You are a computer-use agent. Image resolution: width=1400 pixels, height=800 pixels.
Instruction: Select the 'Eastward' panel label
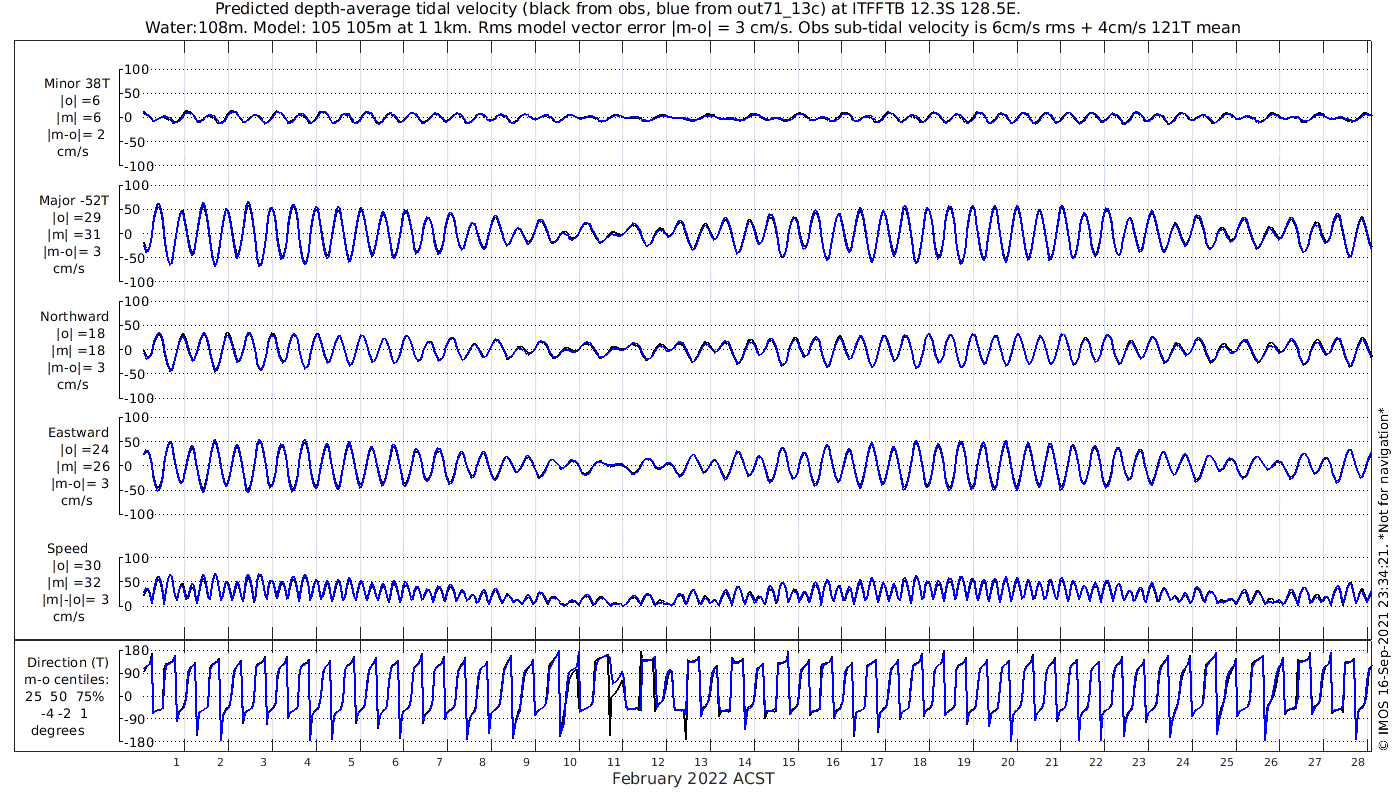(79, 433)
